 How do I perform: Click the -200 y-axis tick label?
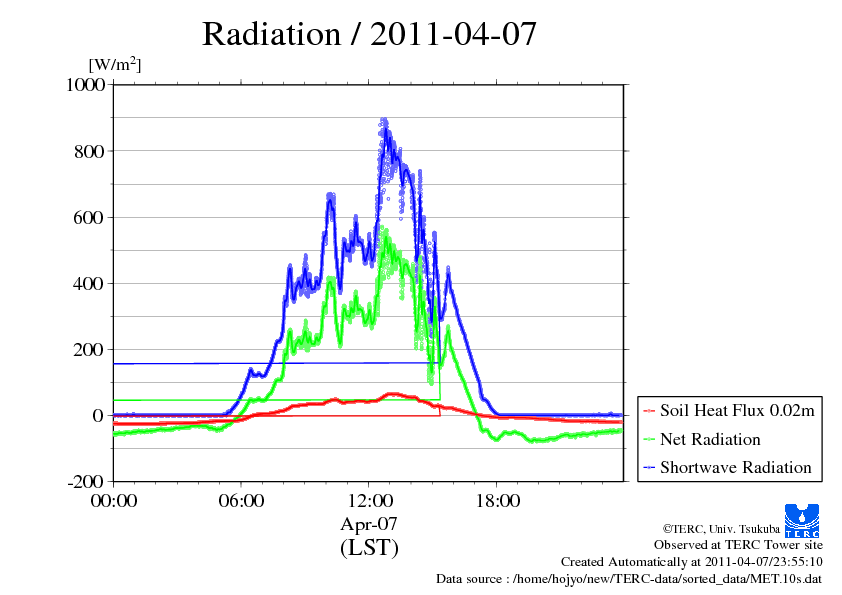87,482
